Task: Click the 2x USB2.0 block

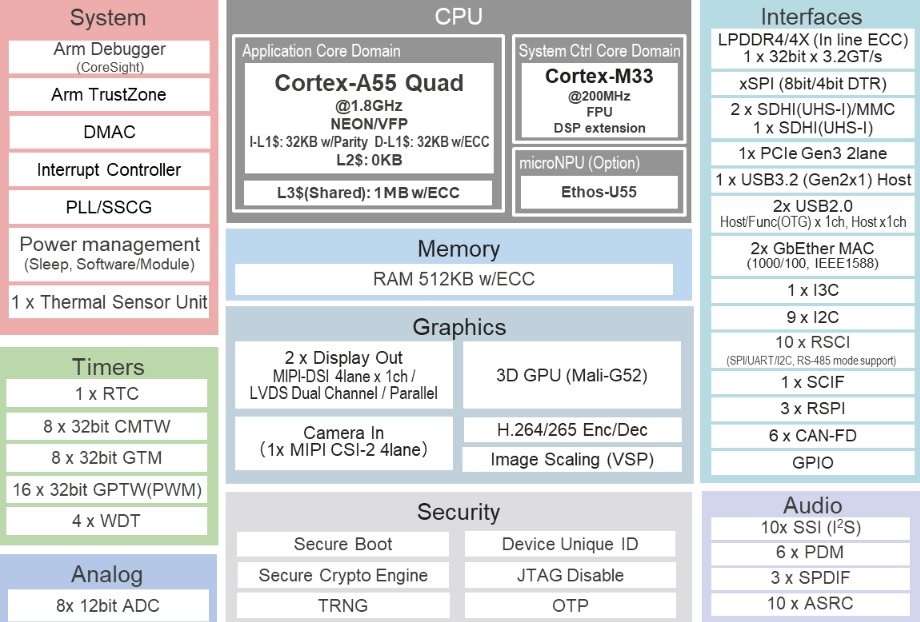Action: [x=813, y=214]
